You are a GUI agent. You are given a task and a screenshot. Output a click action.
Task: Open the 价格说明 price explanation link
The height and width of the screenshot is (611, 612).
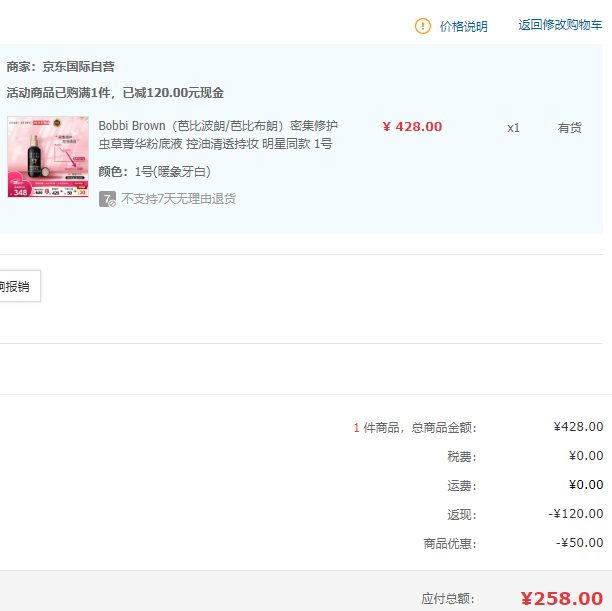click(463, 26)
